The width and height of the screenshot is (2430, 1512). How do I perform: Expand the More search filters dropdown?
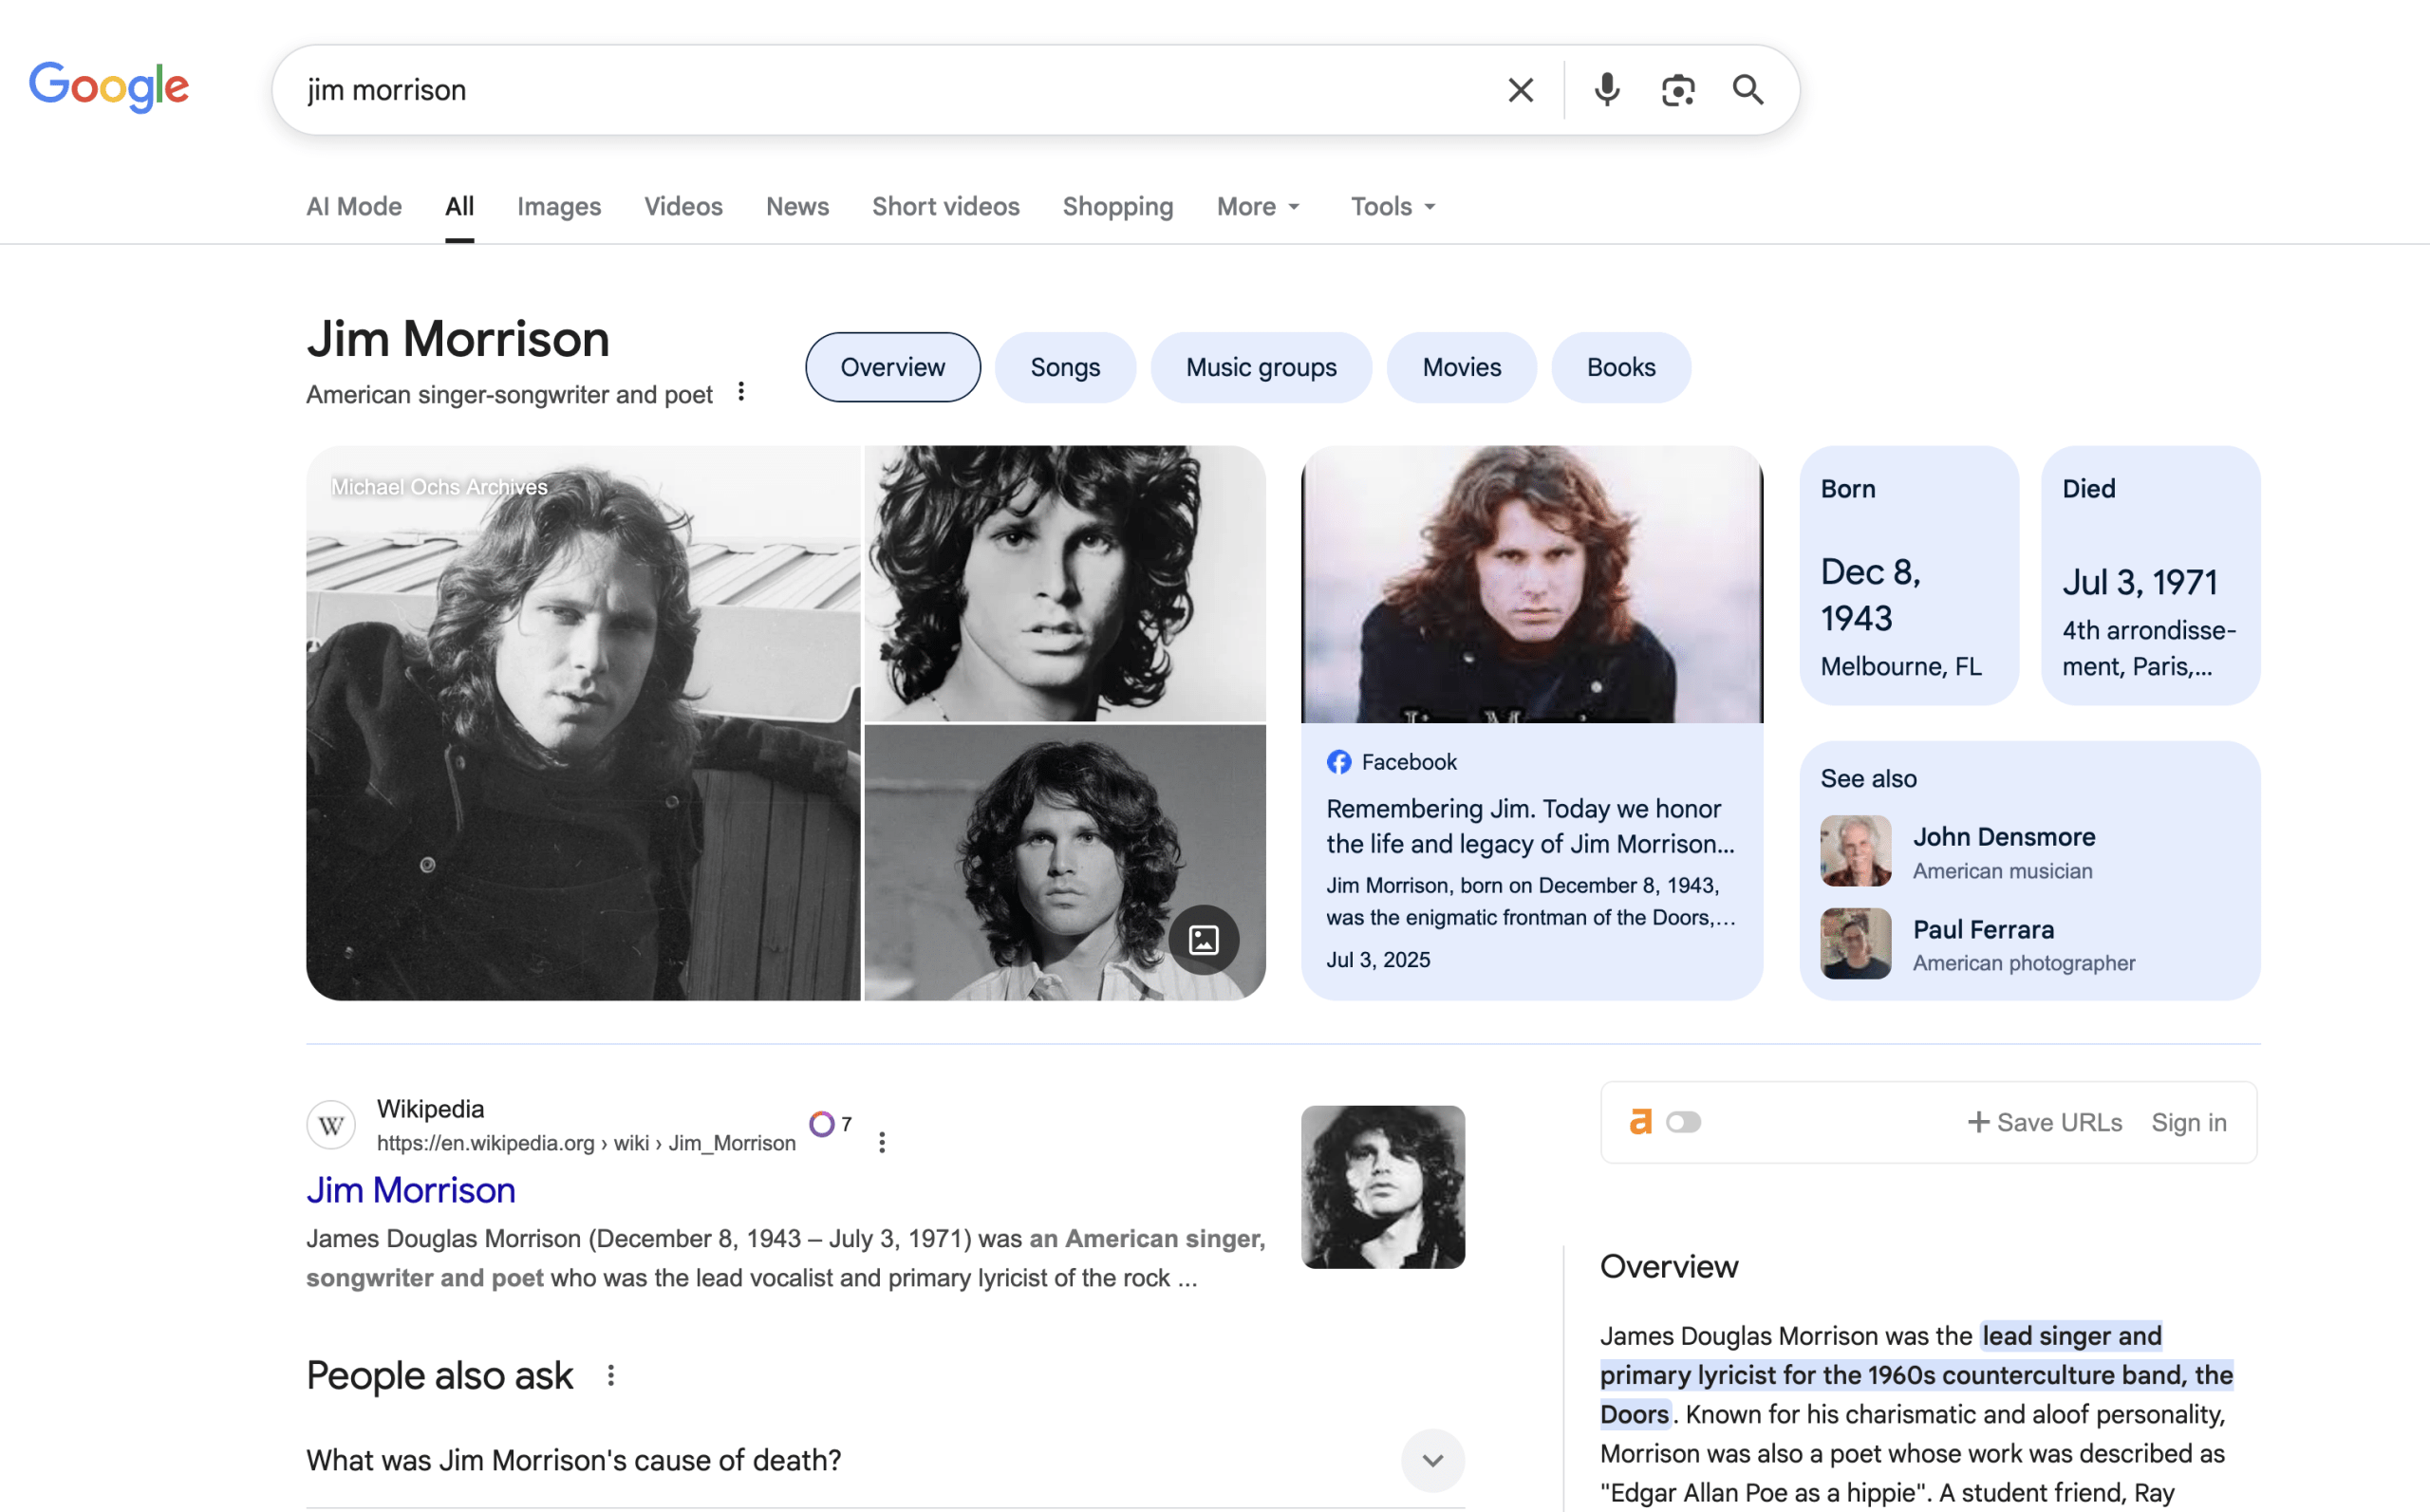pos(1258,206)
